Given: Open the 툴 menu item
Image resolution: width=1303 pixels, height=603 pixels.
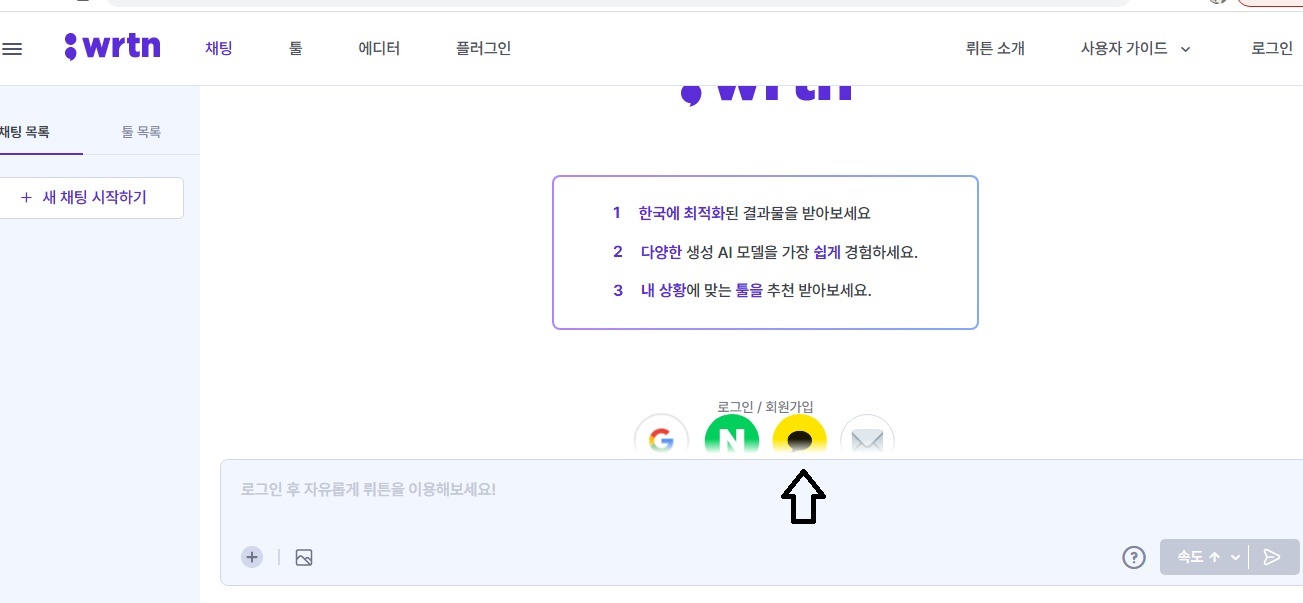Looking at the screenshot, I should pyautogui.click(x=296, y=48).
